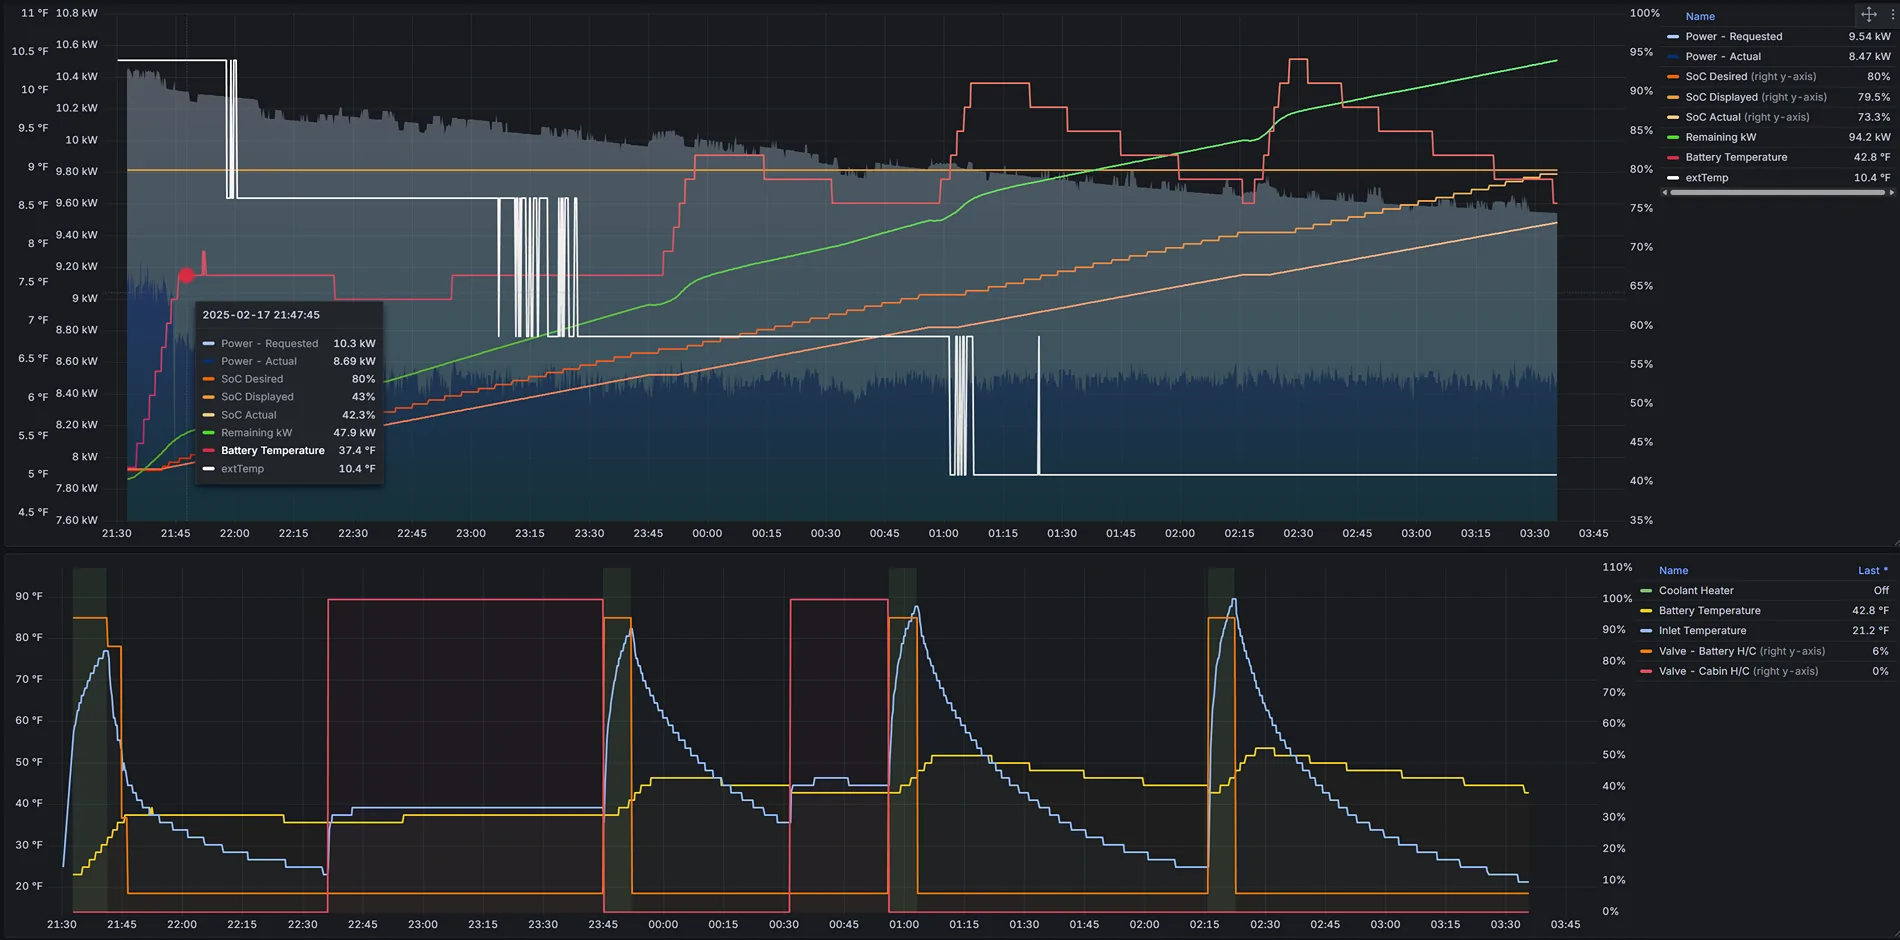Click the green Coolant Heater color swatch
This screenshot has width=1900, height=940.
tap(1646, 591)
